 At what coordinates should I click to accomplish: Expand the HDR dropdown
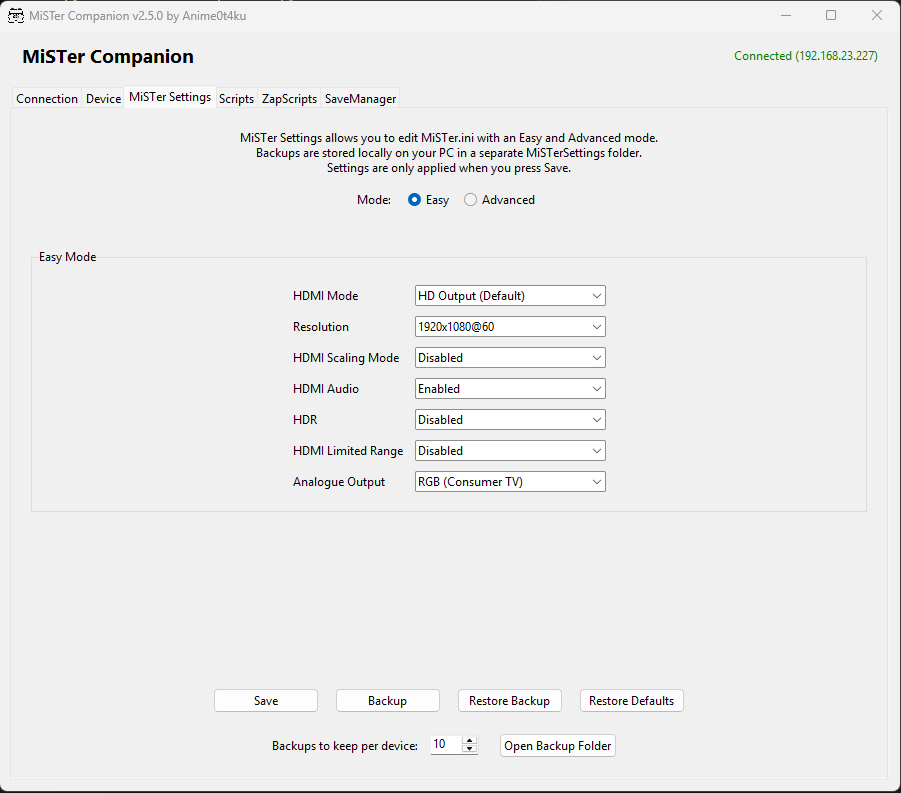(510, 420)
